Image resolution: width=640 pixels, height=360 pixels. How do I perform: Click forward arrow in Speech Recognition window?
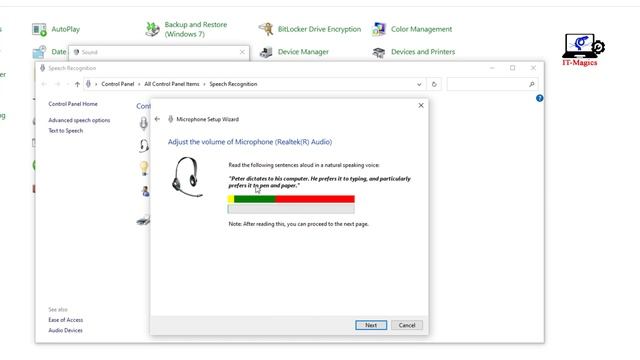point(58,84)
